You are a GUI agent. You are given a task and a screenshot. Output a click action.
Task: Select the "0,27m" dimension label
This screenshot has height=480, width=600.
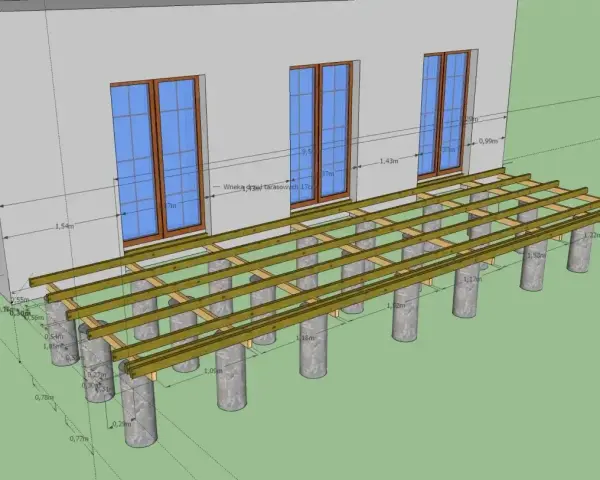click(x=97, y=374)
